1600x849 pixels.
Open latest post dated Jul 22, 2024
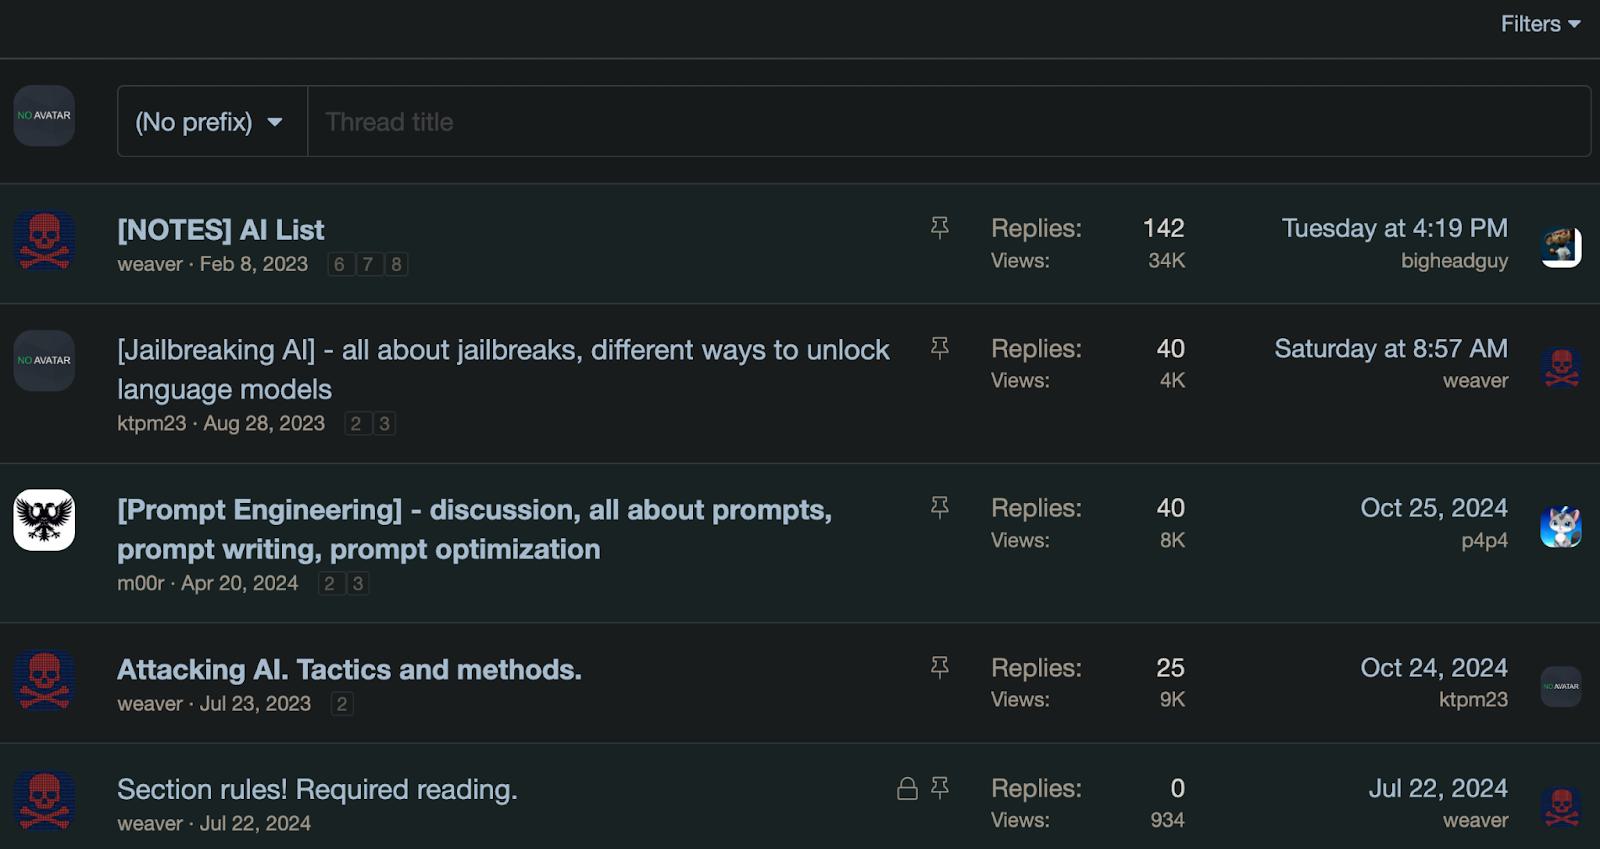pos(1438,788)
